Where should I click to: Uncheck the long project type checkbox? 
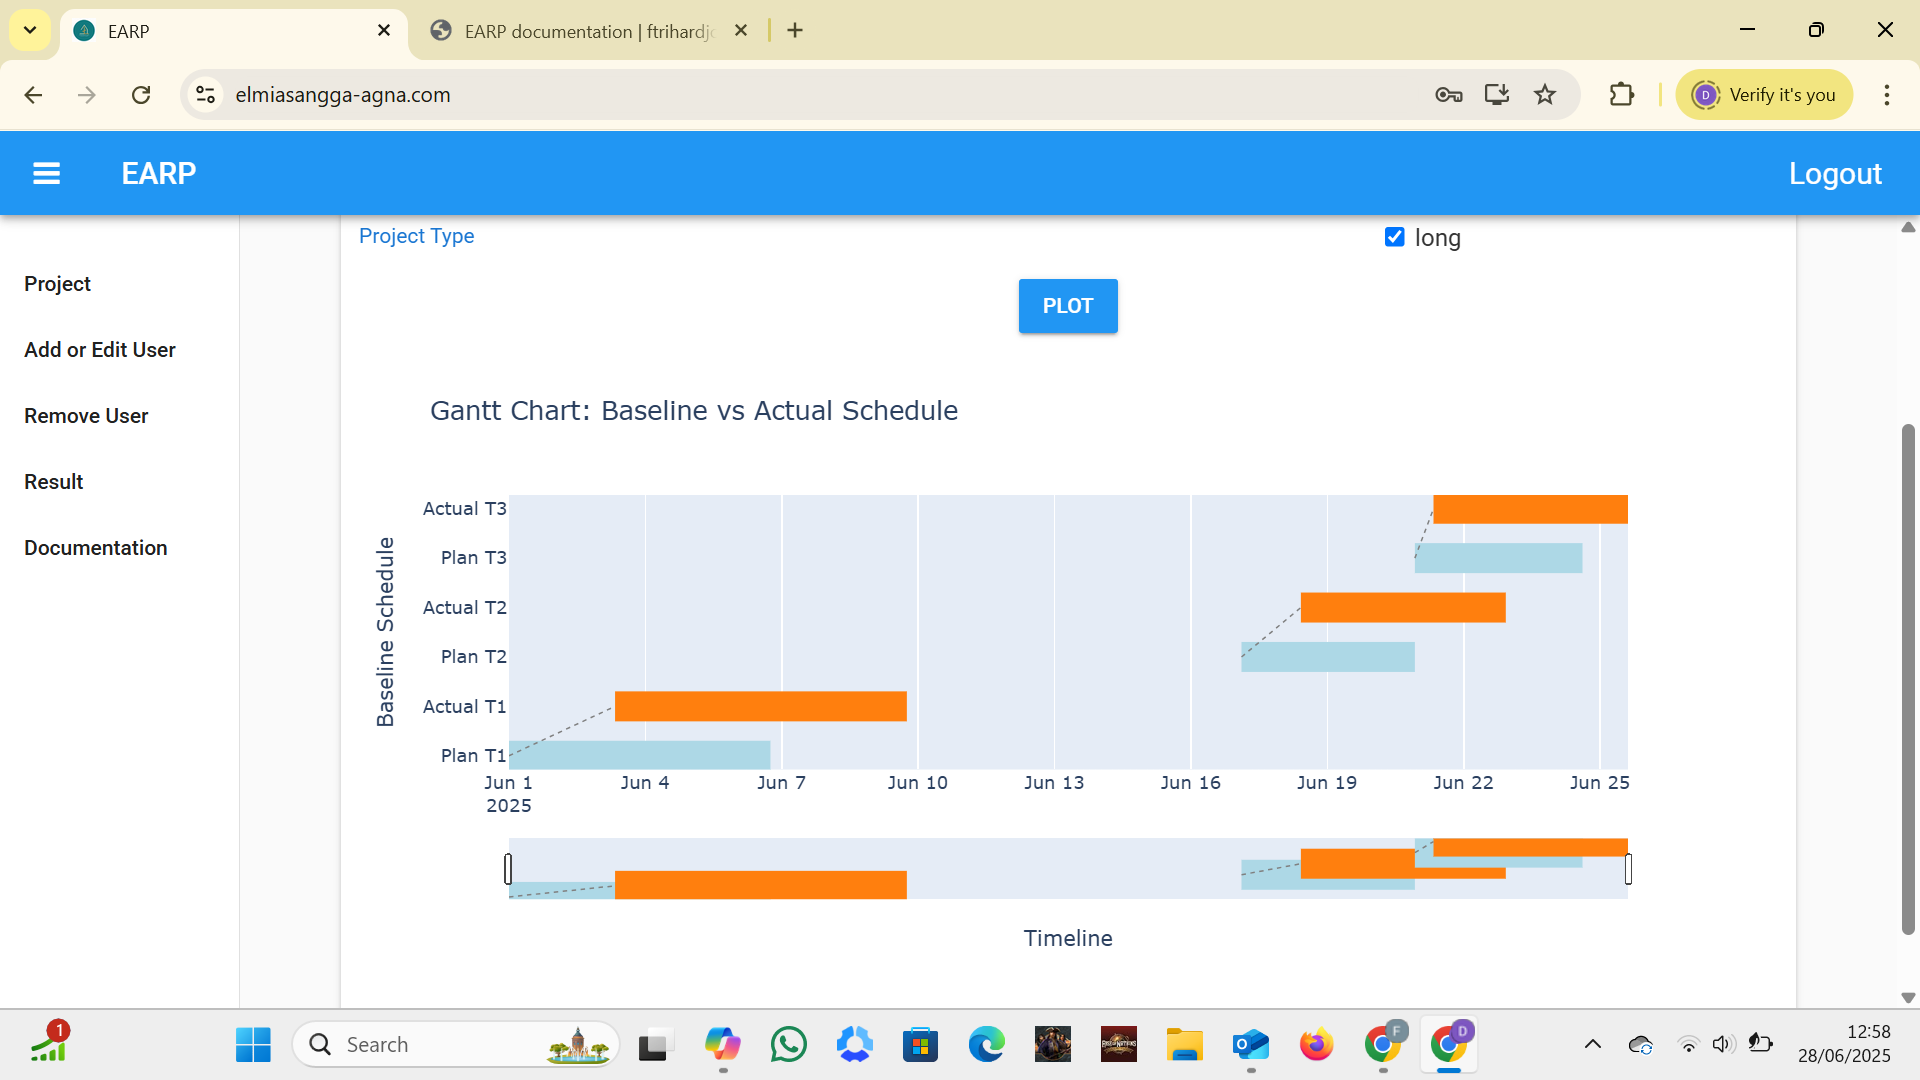pos(1394,237)
